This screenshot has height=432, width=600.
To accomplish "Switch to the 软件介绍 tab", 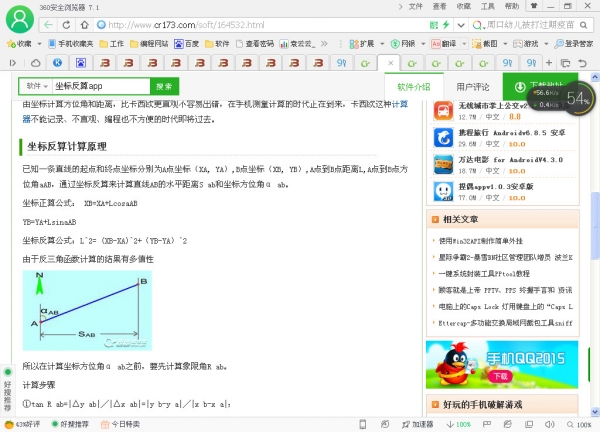I will [x=414, y=87].
